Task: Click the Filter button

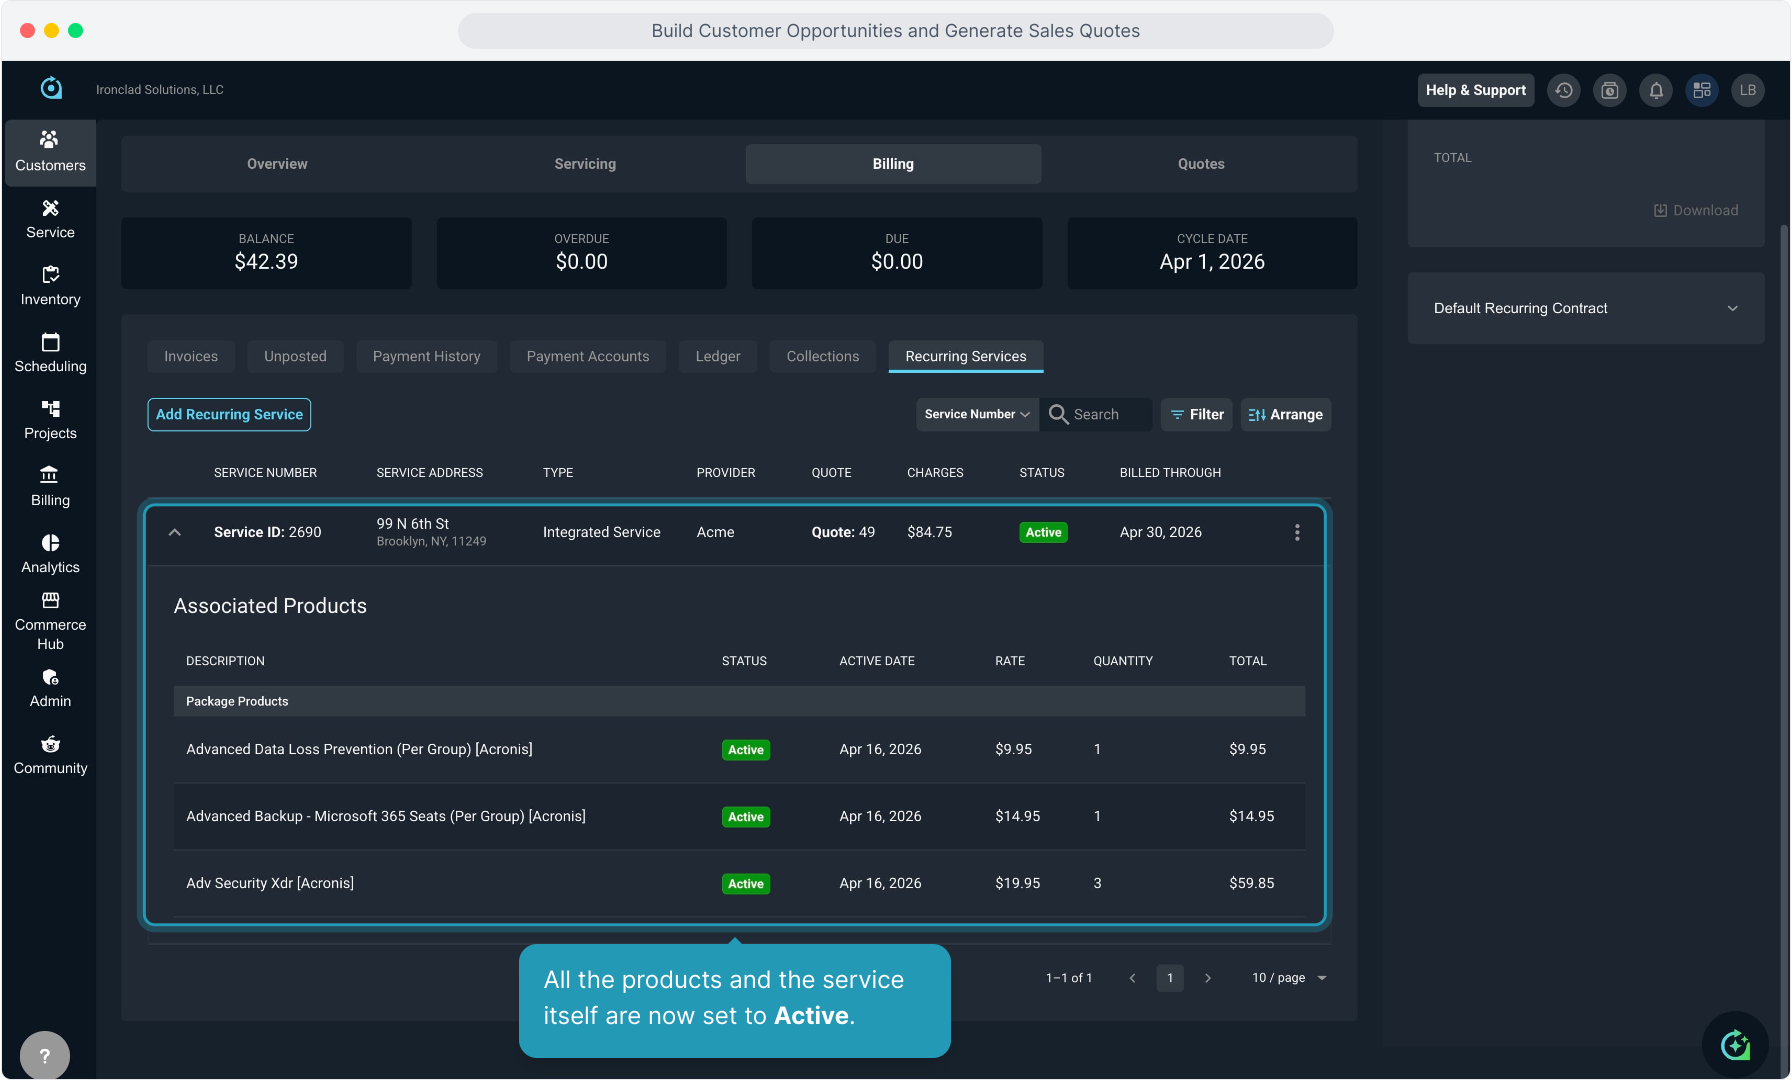Action: point(1196,415)
